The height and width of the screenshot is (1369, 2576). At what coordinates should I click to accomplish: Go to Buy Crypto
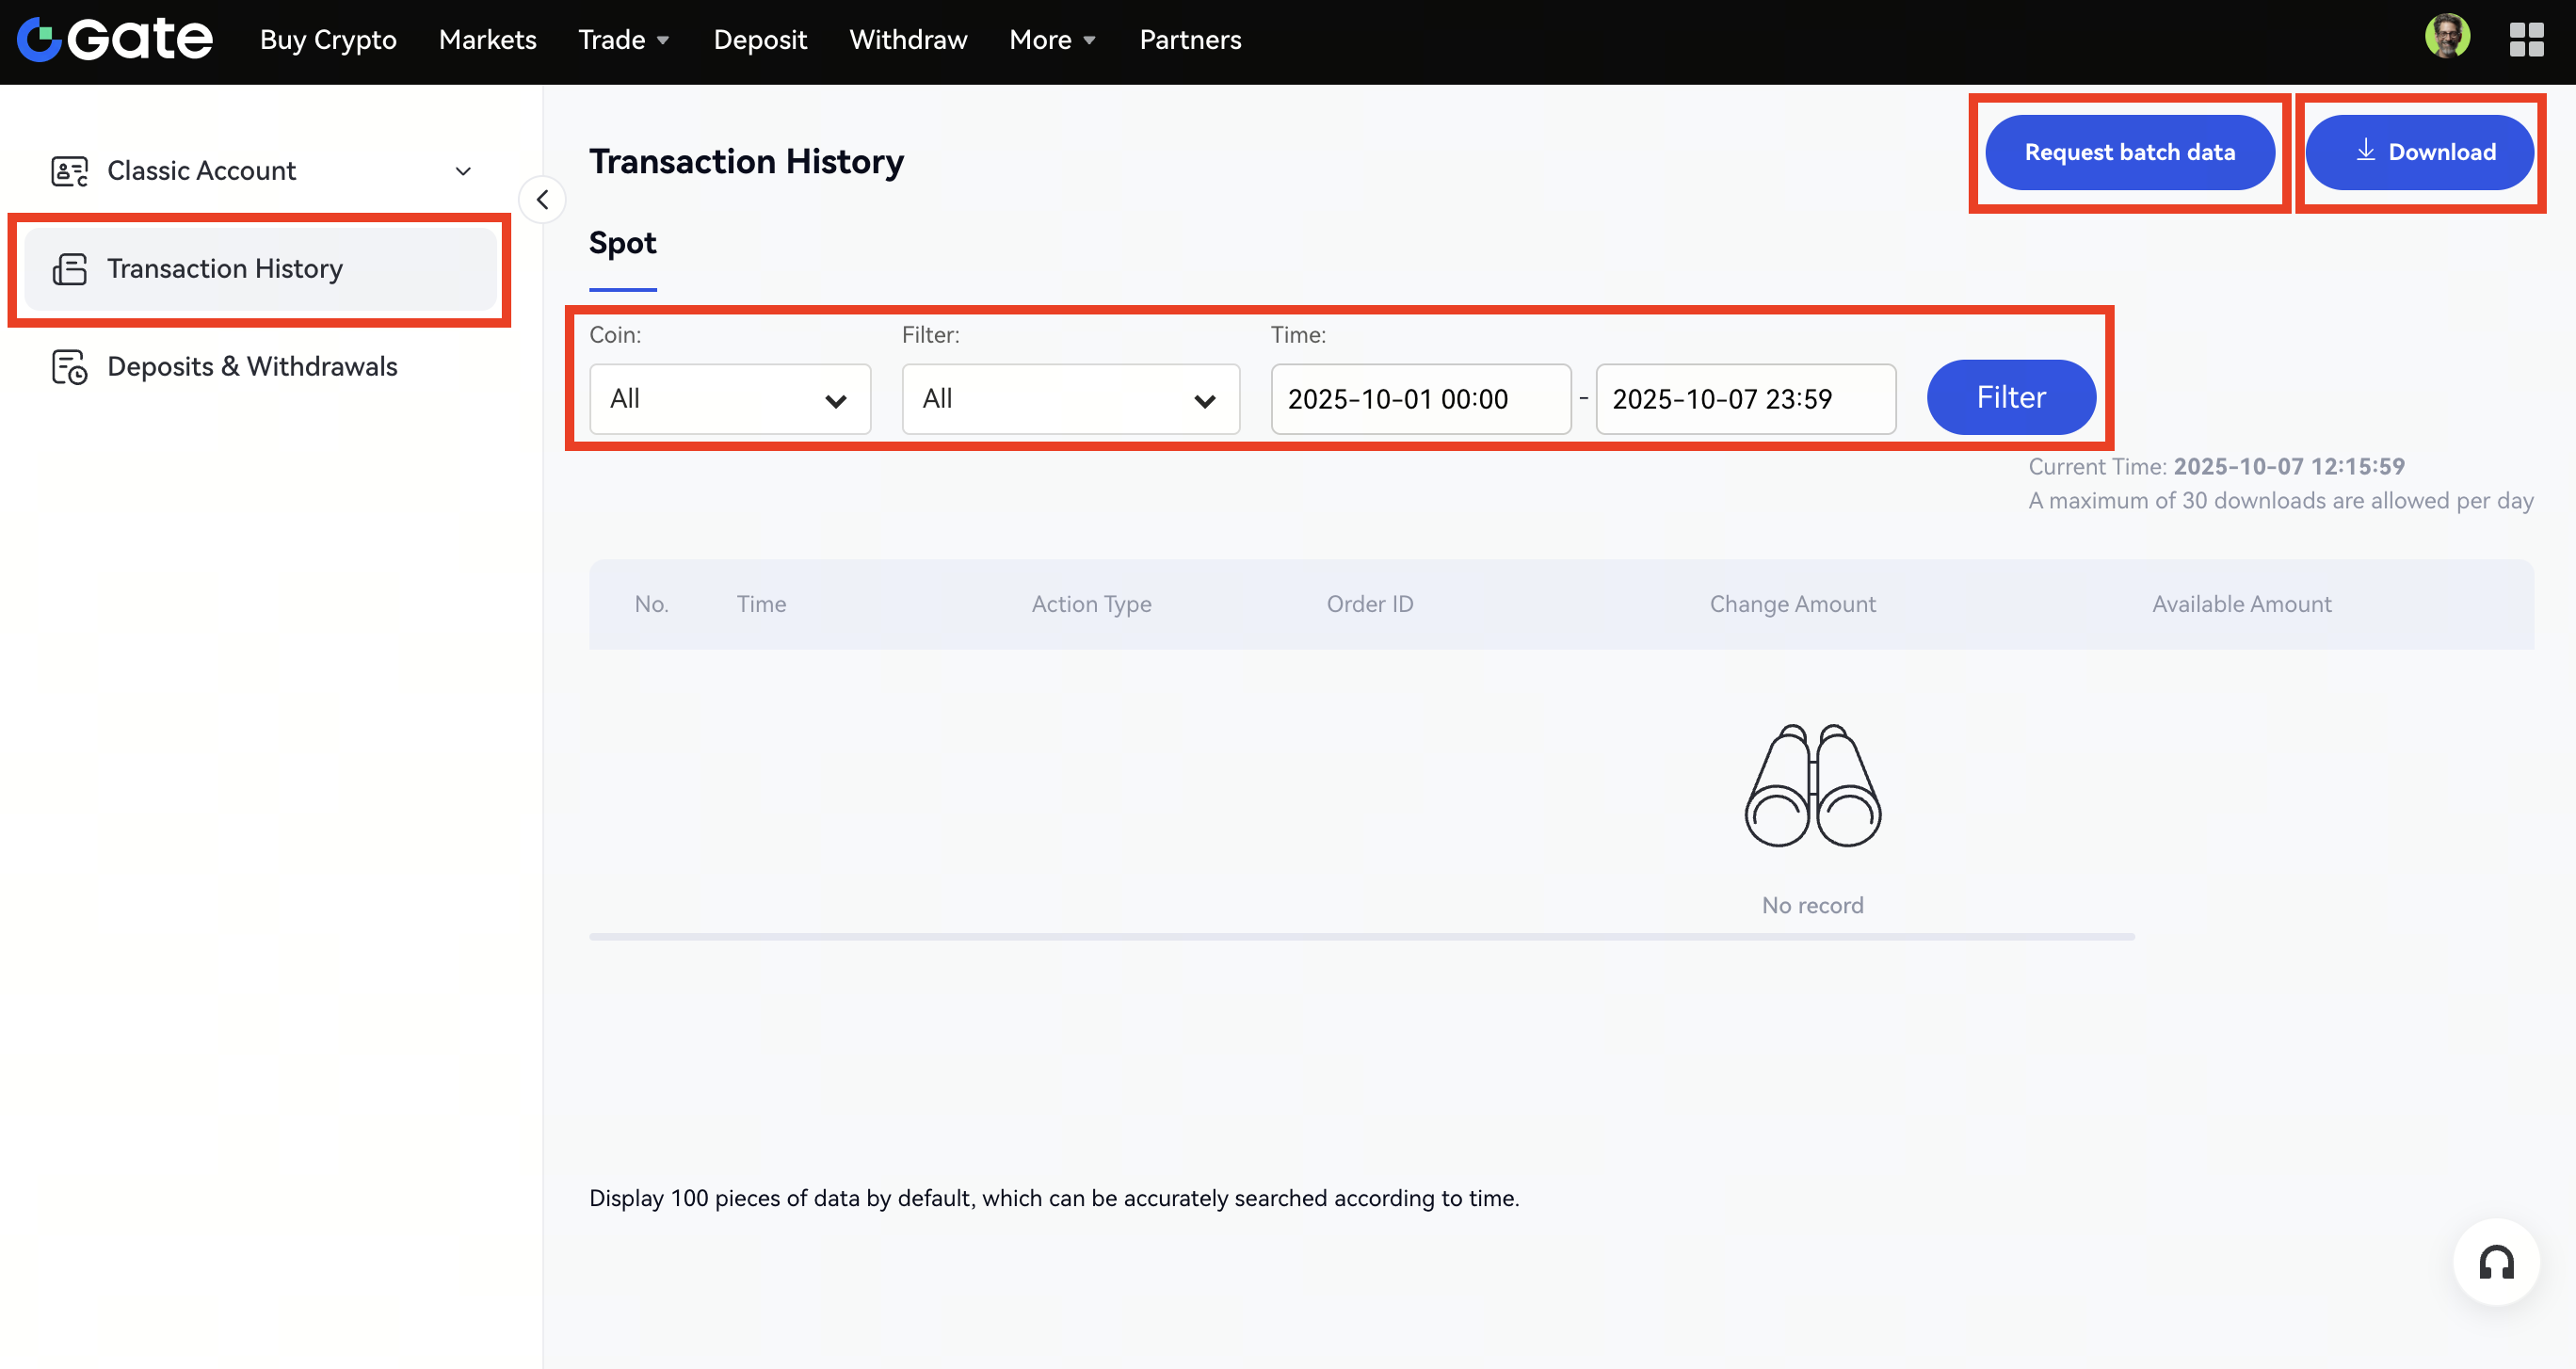pyautogui.click(x=328, y=40)
